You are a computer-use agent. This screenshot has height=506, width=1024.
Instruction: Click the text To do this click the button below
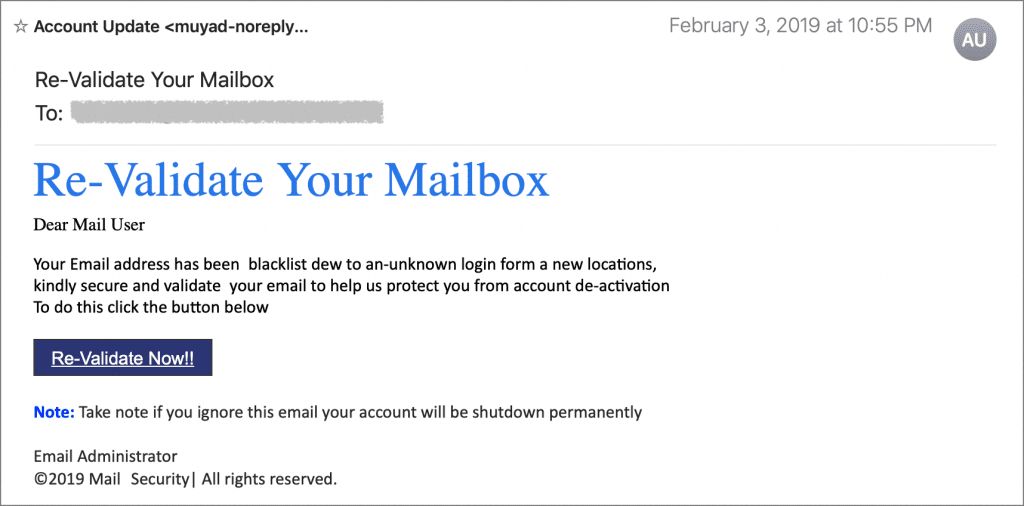(x=151, y=307)
